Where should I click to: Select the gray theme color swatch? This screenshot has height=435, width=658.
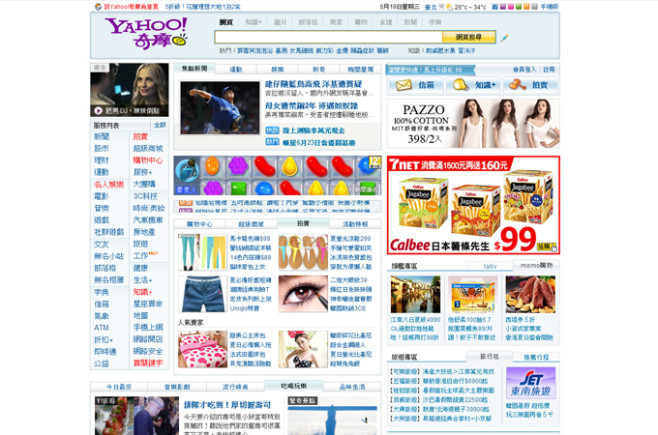[535, 7]
